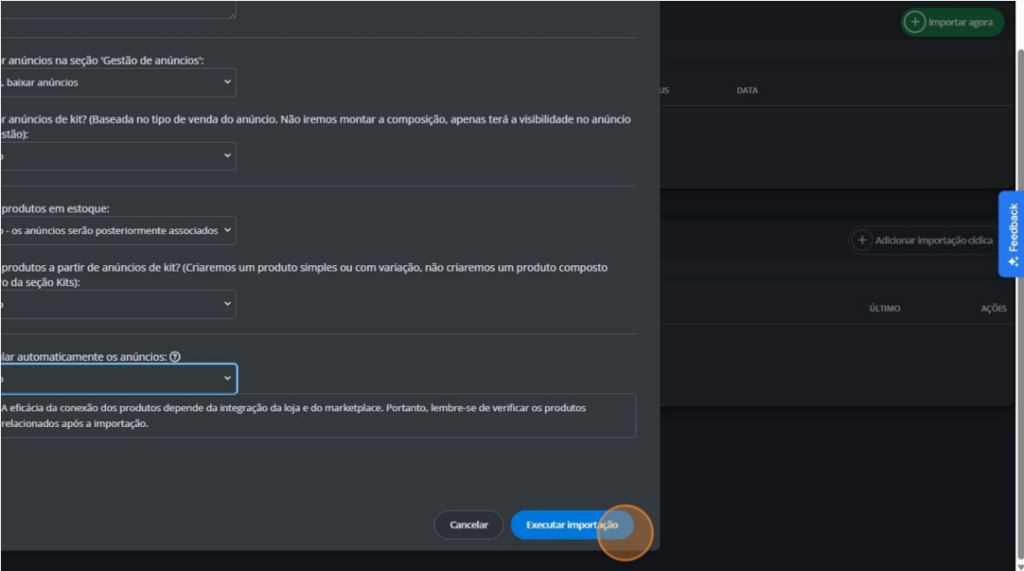Click the textarea resize handle at top

click(232, 14)
